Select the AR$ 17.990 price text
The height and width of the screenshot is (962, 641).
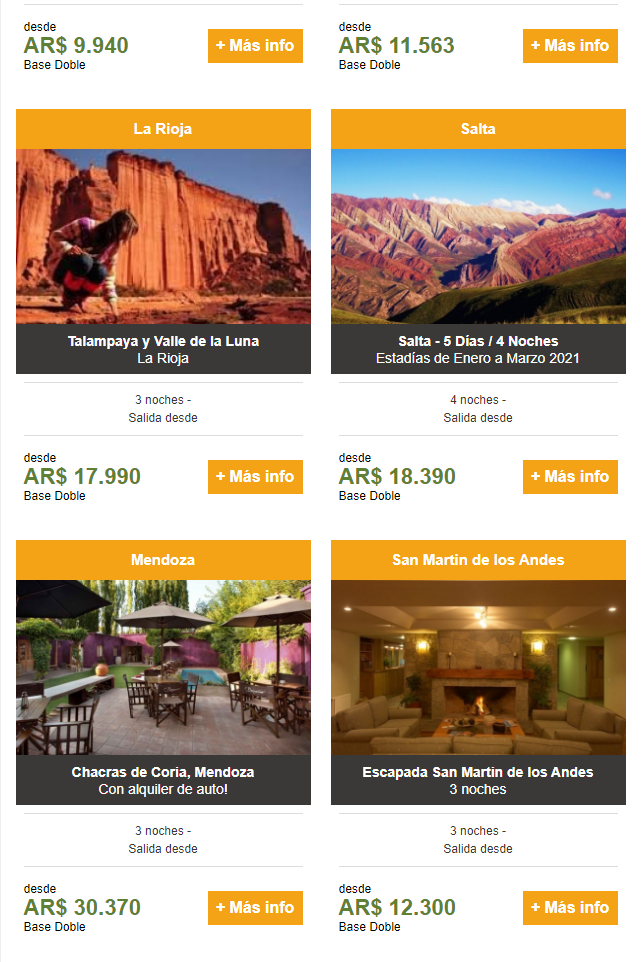[82, 476]
